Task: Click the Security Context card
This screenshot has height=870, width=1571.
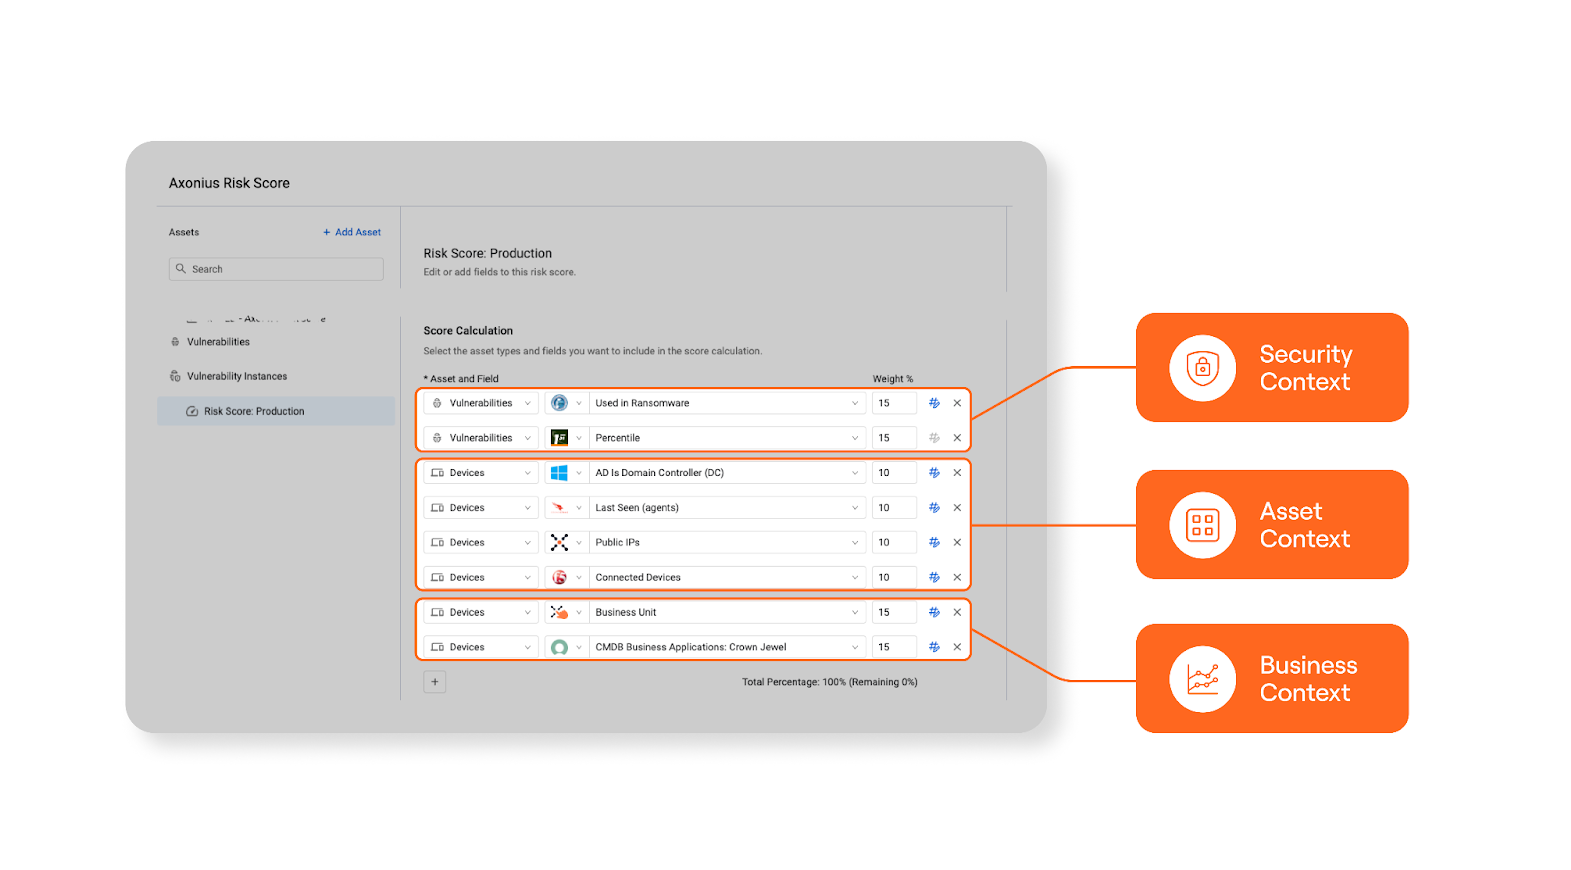Action: pos(1272,367)
